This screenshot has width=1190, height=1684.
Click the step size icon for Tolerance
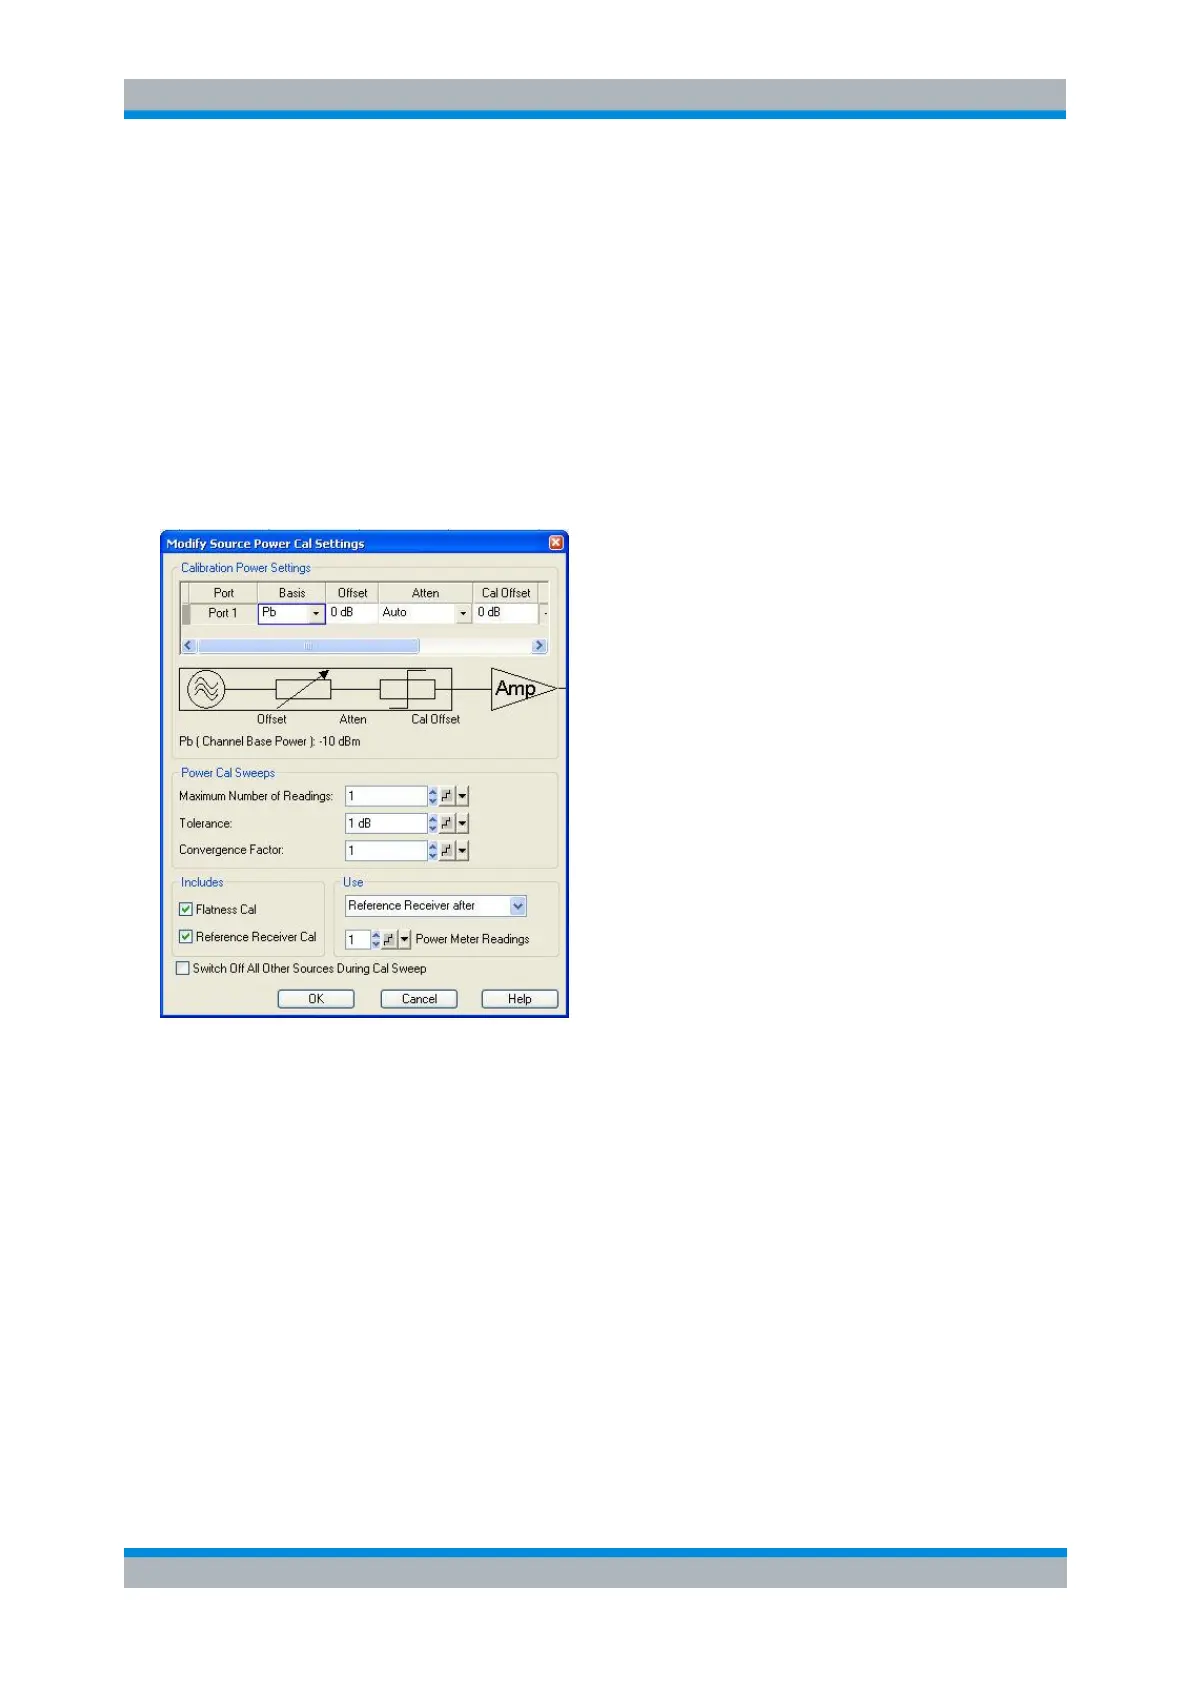pos(447,823)
